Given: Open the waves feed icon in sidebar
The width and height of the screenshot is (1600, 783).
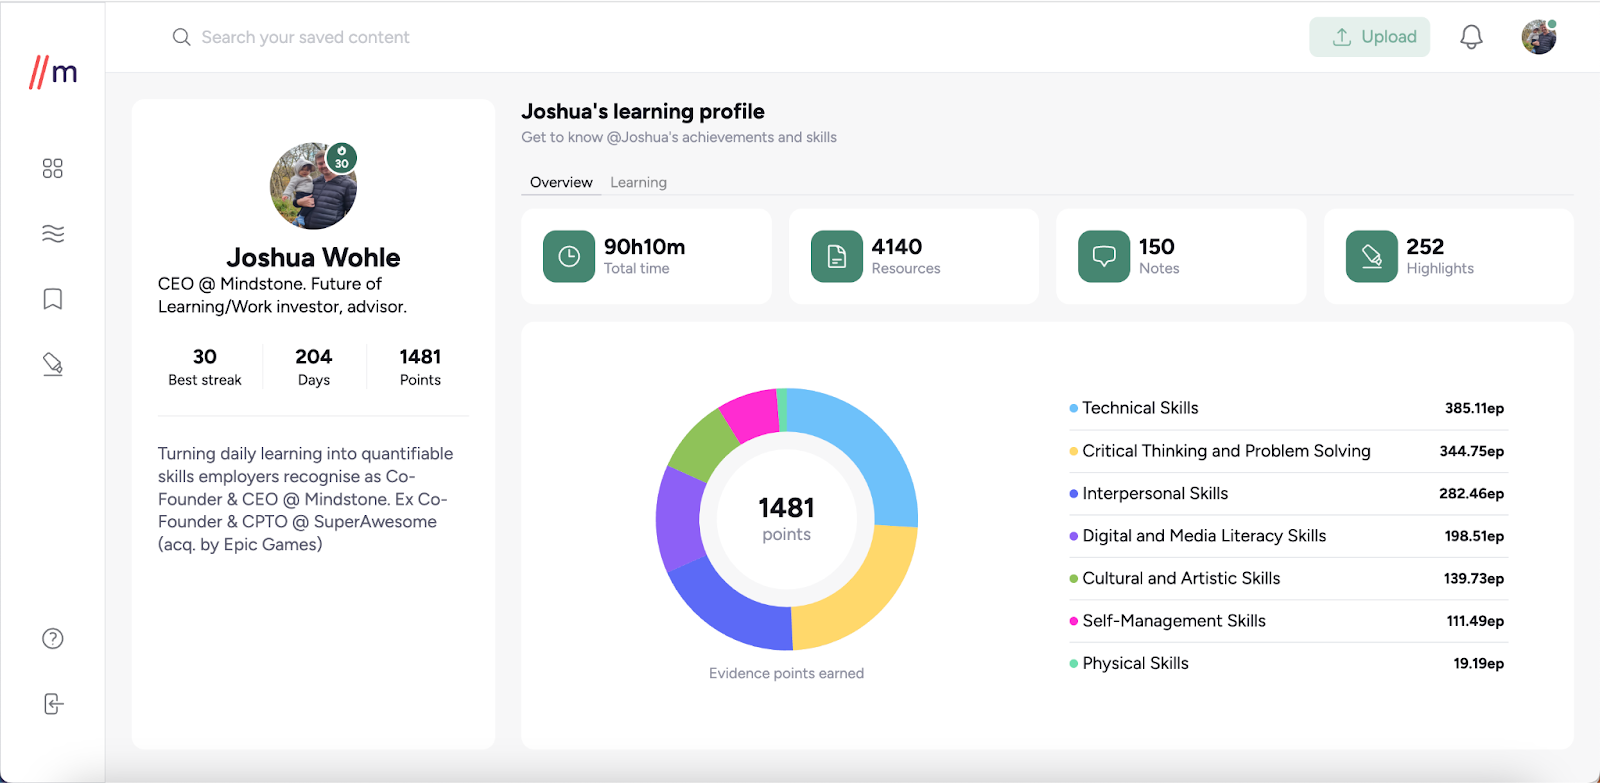Looking at the screenshot, I should coord(53,234).
